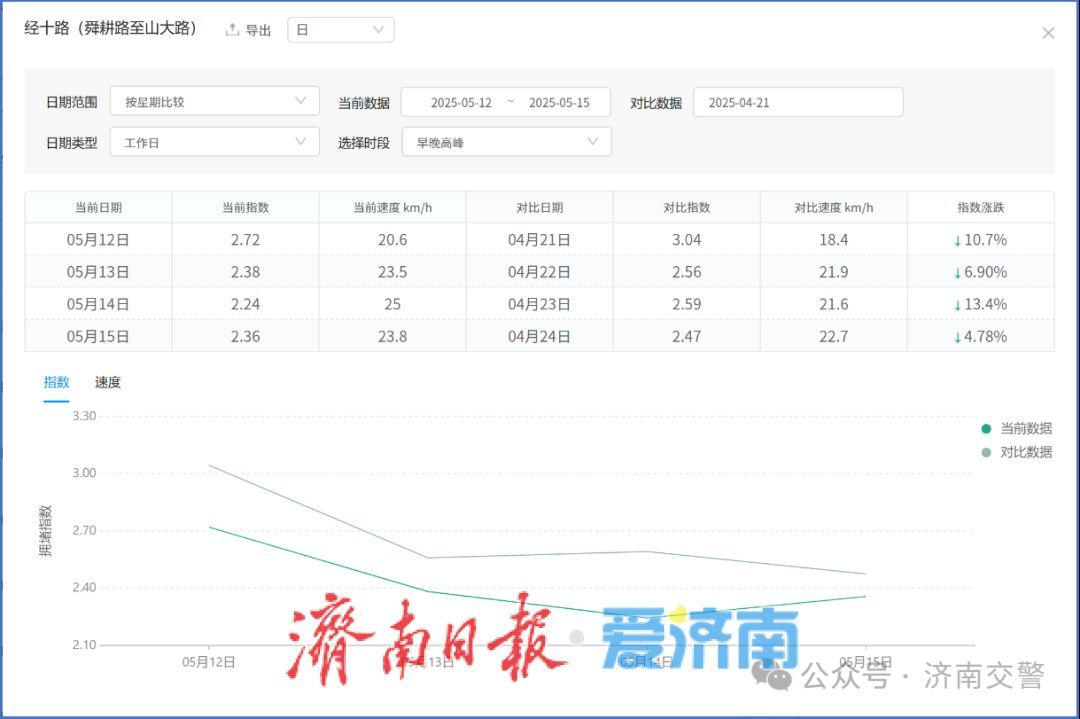The width and height of the screenshot is (1080, 719).
Task: Click the down arrow in the 04月21日 row
Action: pos(960,239)
